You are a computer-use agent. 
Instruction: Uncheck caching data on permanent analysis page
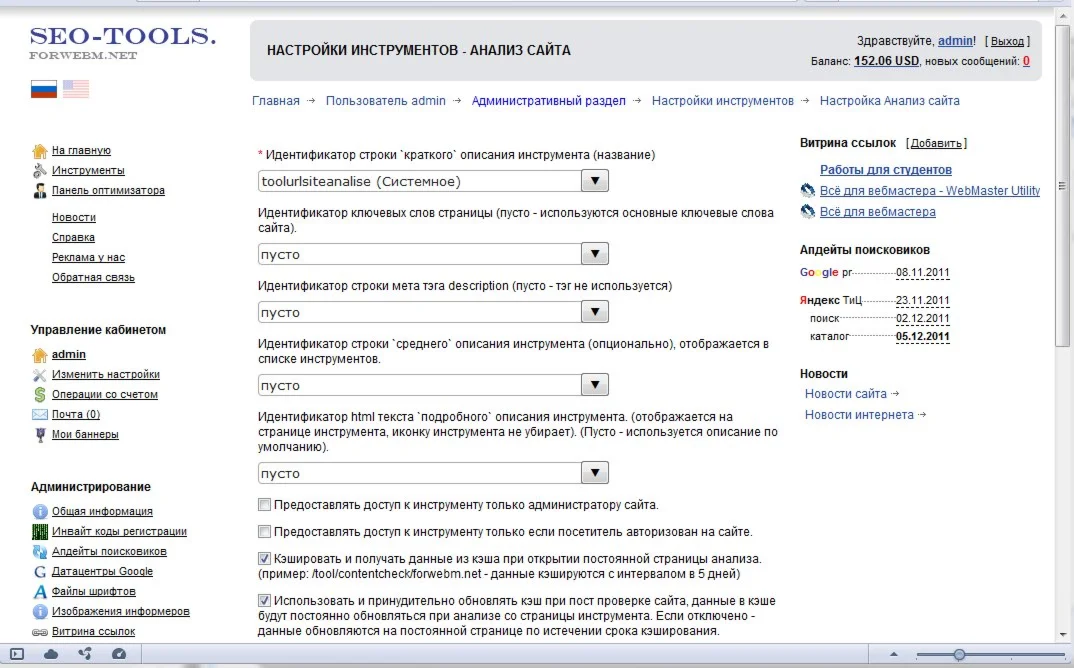pyautogui.click(x=265, y=558)
